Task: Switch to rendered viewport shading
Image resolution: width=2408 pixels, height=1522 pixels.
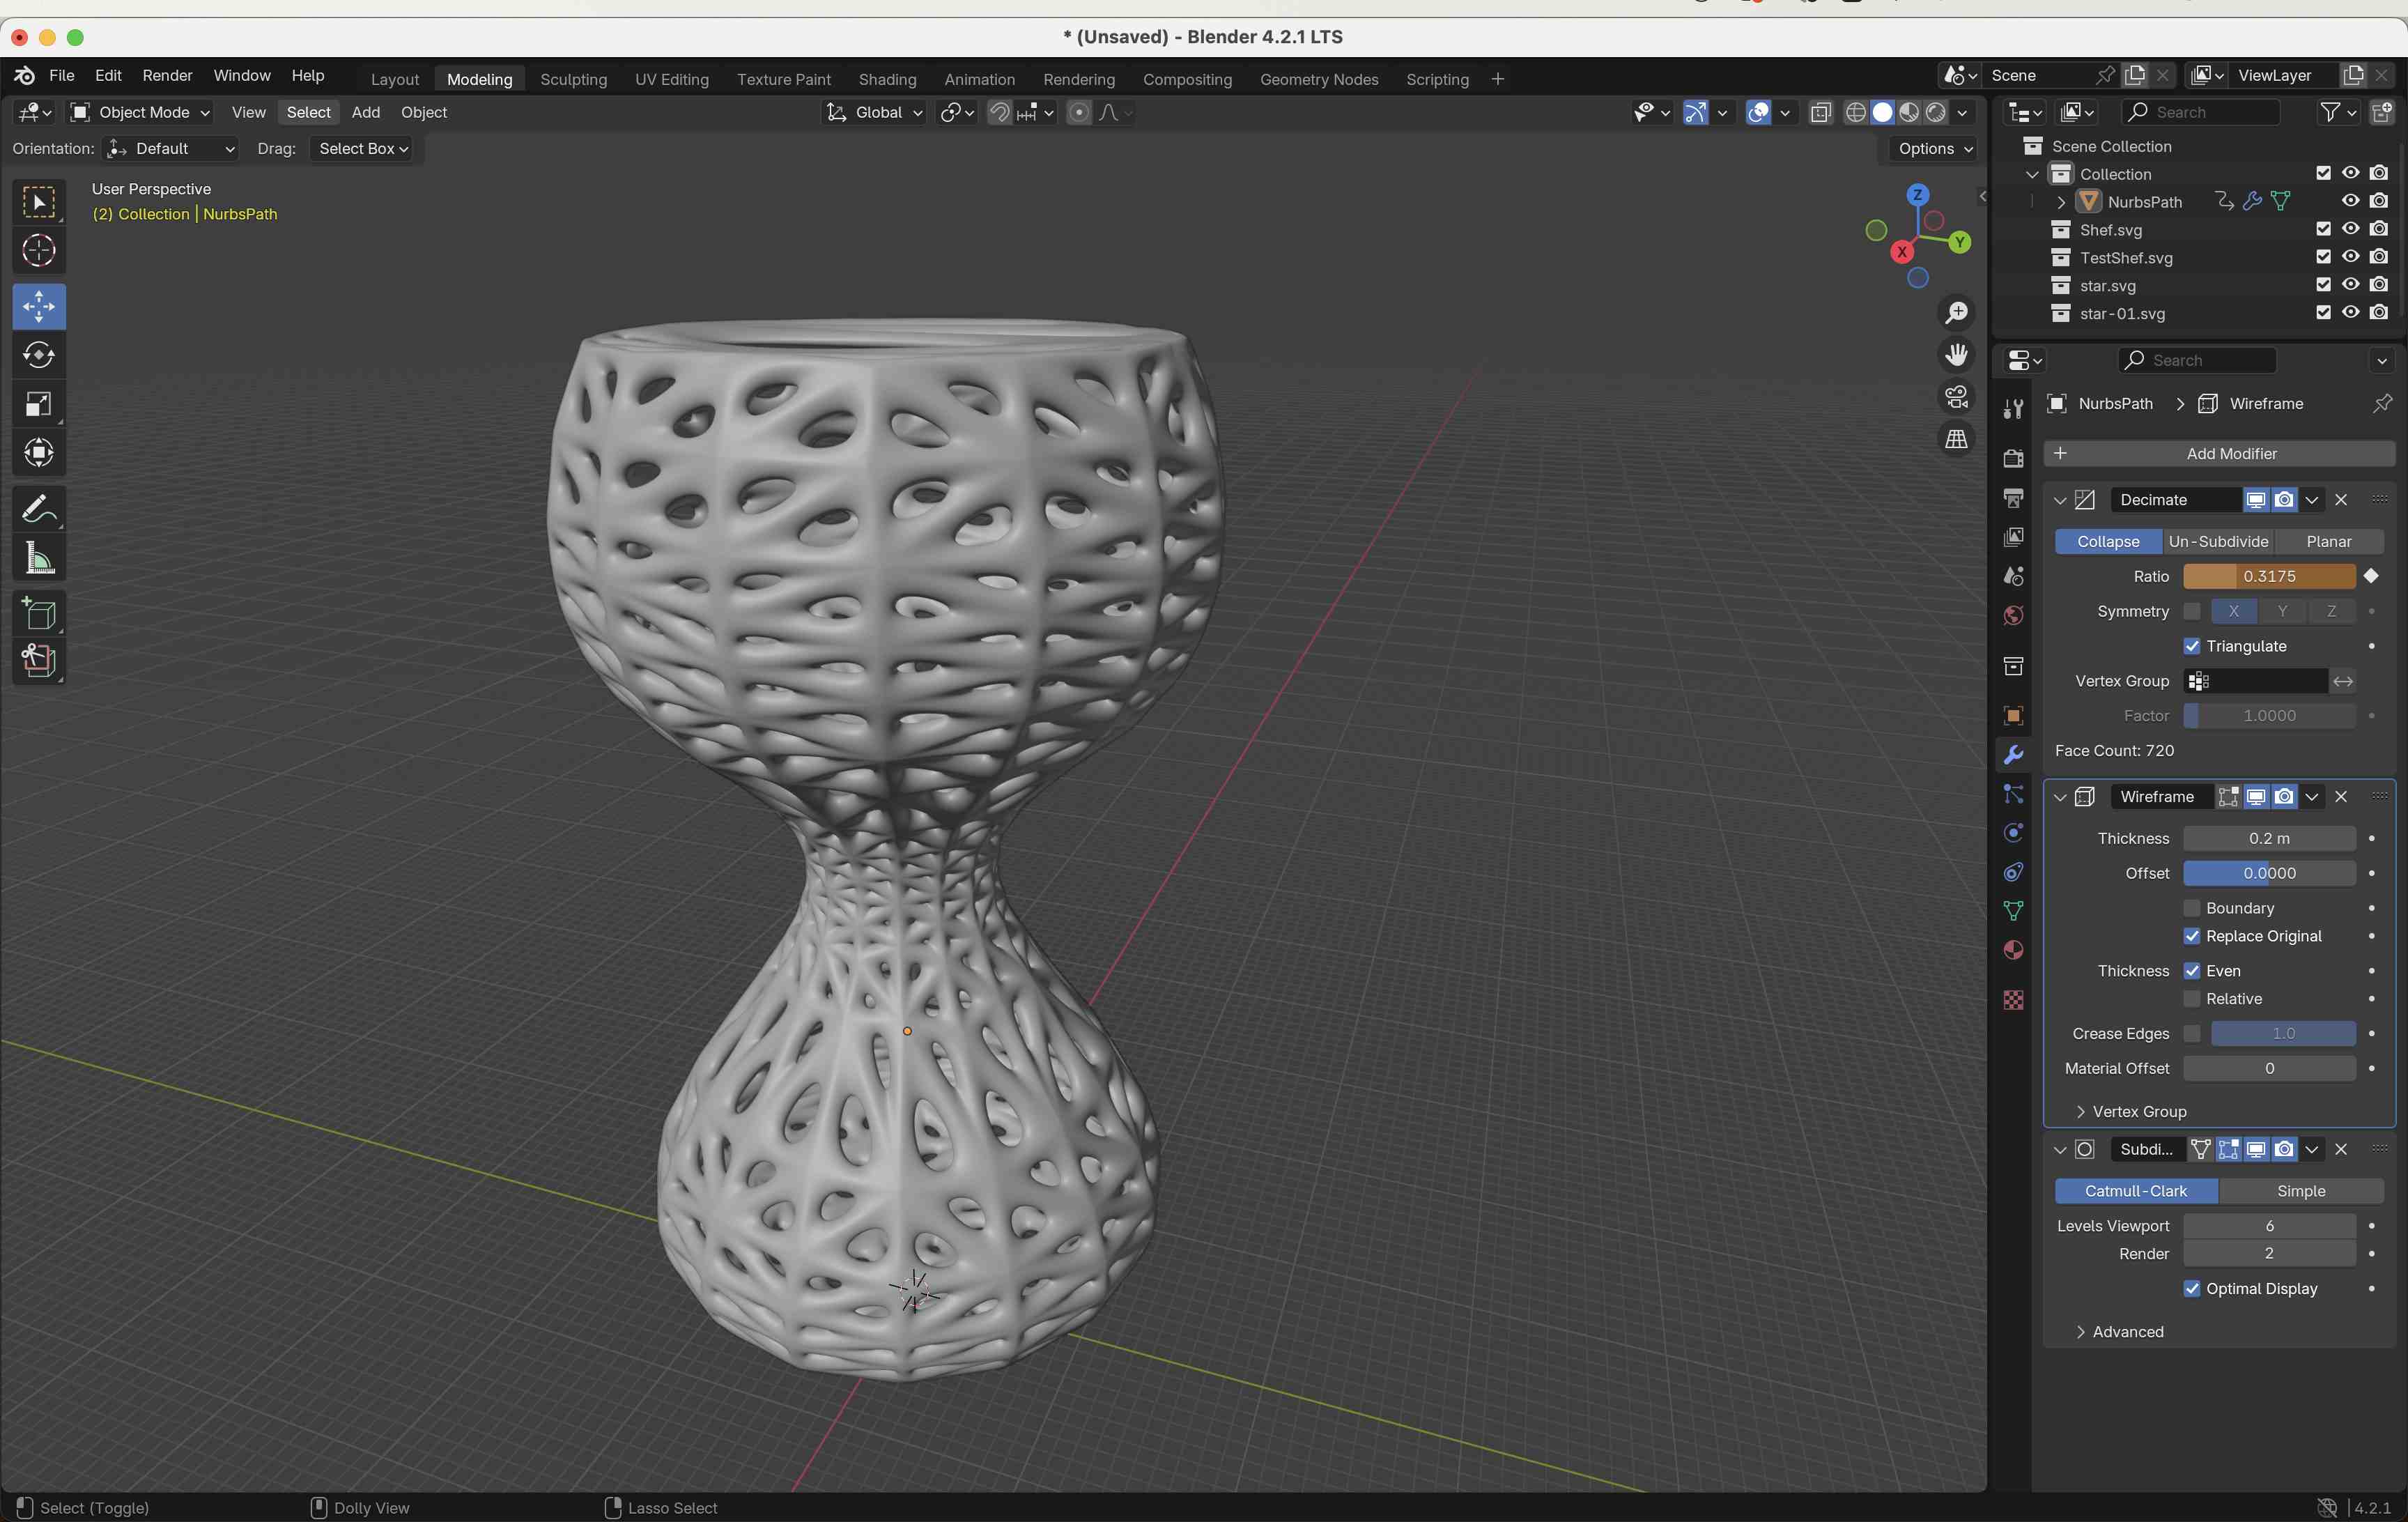Action: (x=1936, y=112)
